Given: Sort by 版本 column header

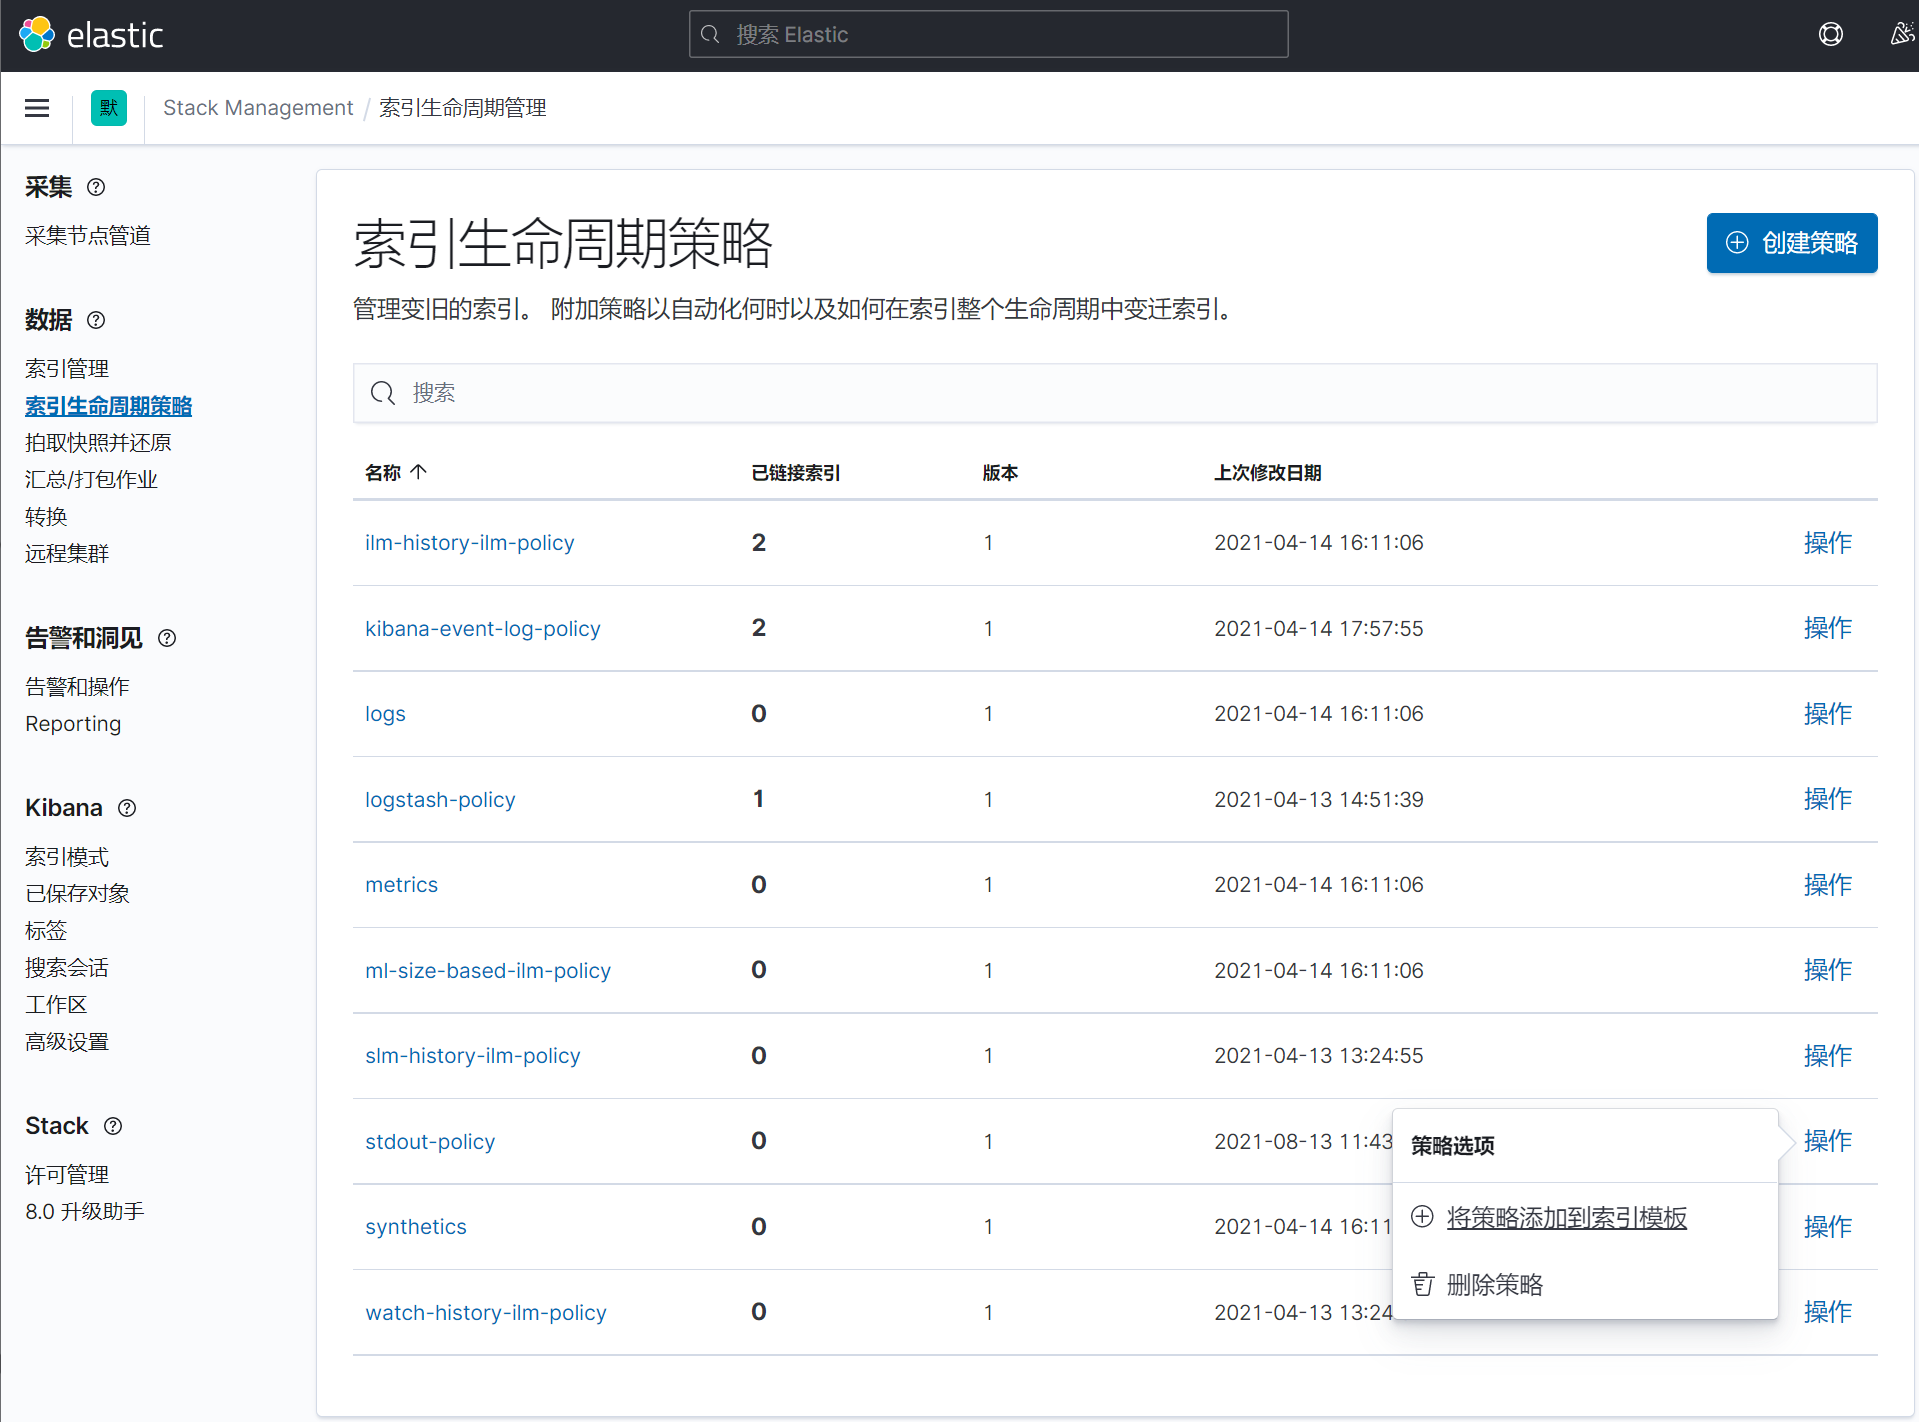Looking at the screenshot, I should pos(1000,473).
